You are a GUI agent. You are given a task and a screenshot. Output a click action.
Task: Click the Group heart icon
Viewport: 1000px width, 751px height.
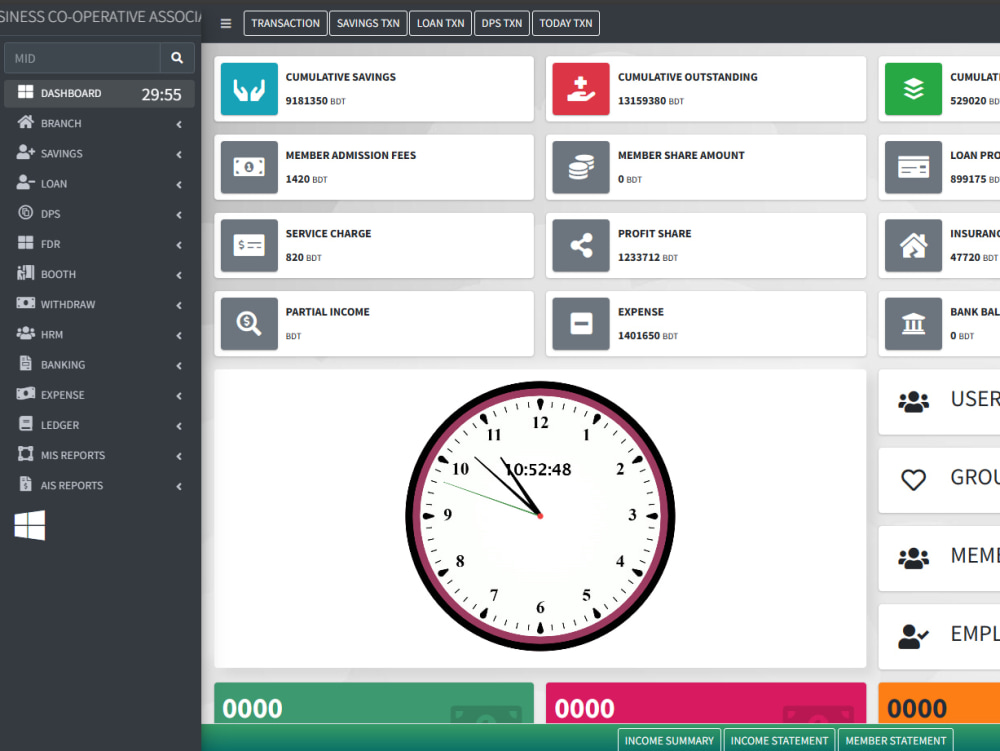click(913, 479)
